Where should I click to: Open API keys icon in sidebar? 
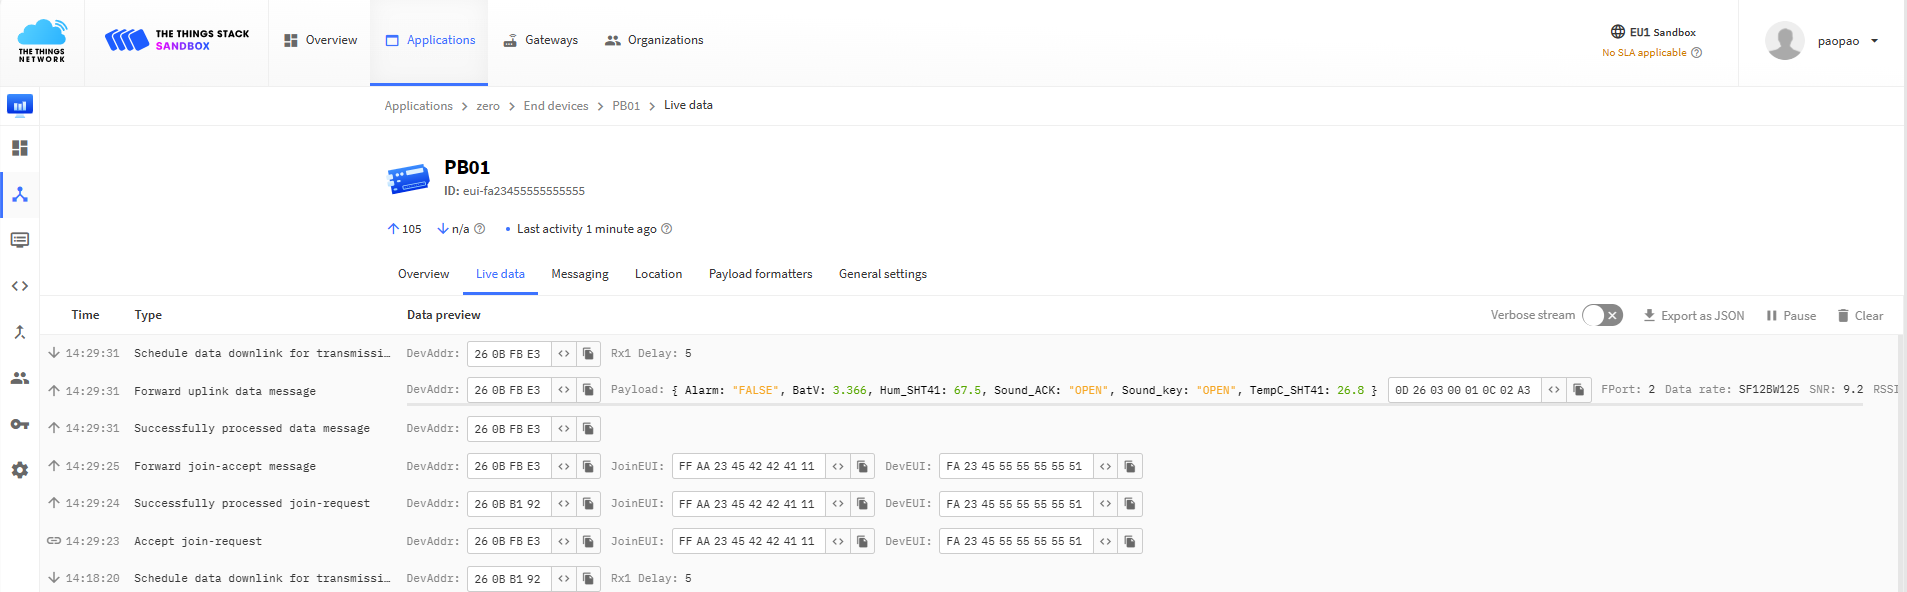click(x=20, y=424)
